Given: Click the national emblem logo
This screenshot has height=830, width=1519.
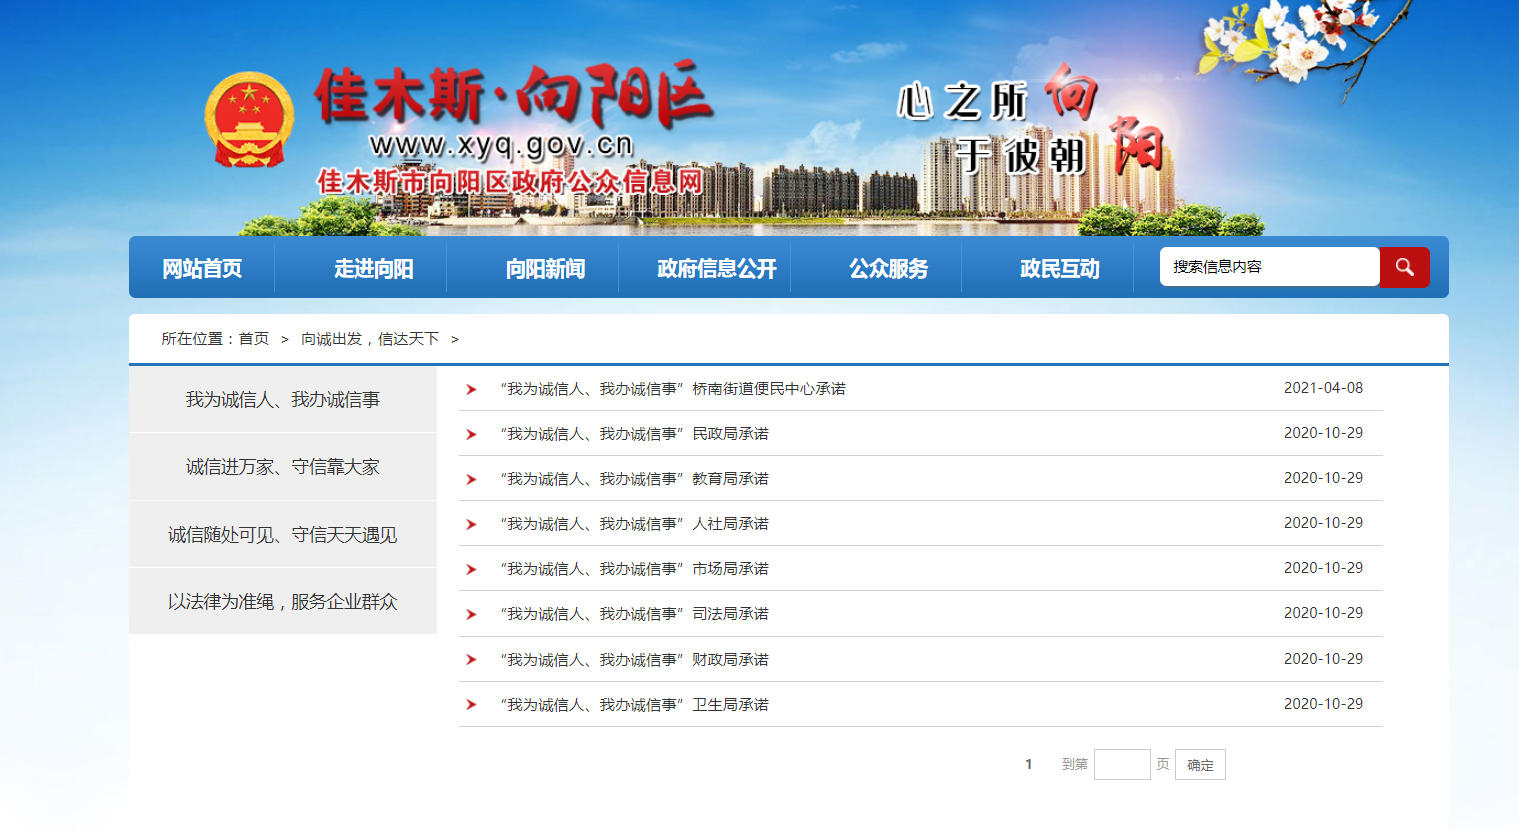Looking at the screenshot, I should click(x=249, y=119).
